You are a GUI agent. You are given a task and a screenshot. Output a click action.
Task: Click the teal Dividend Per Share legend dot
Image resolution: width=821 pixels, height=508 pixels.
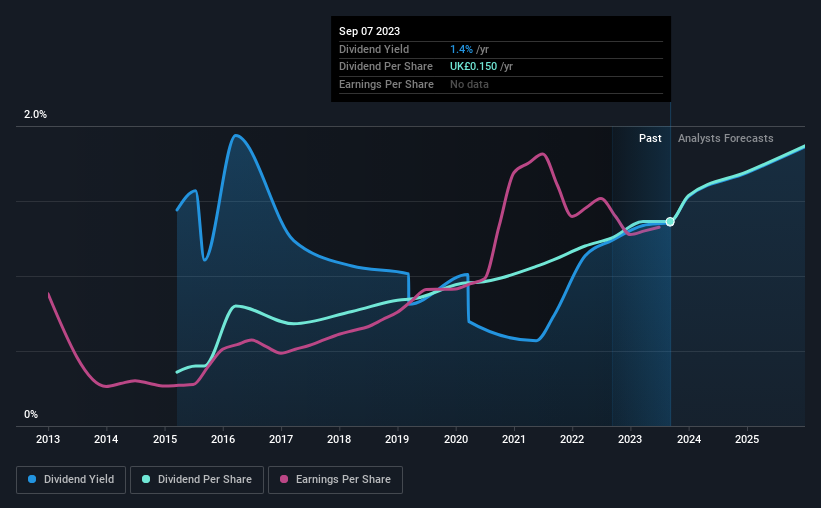[x=146, y=479]
